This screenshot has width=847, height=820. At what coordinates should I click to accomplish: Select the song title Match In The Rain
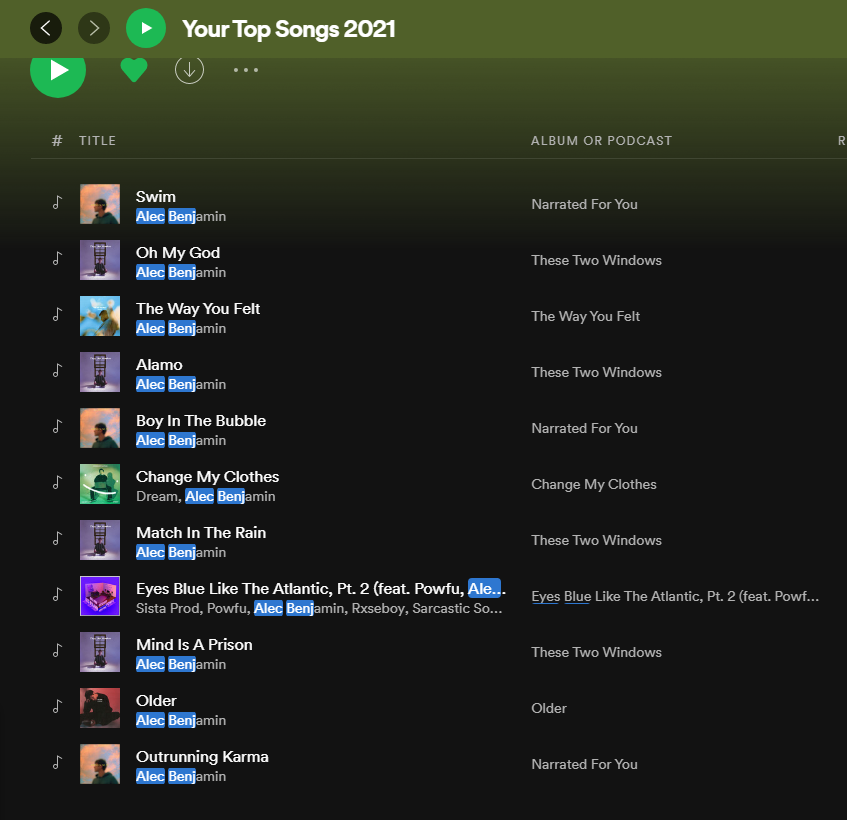[201, 533]
